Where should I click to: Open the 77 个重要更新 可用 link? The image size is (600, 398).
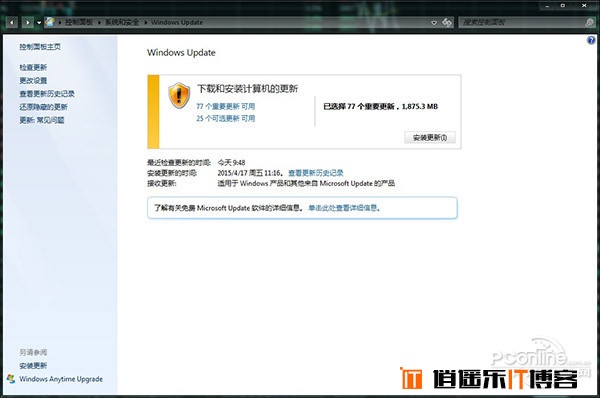click(x=225, y=106)
